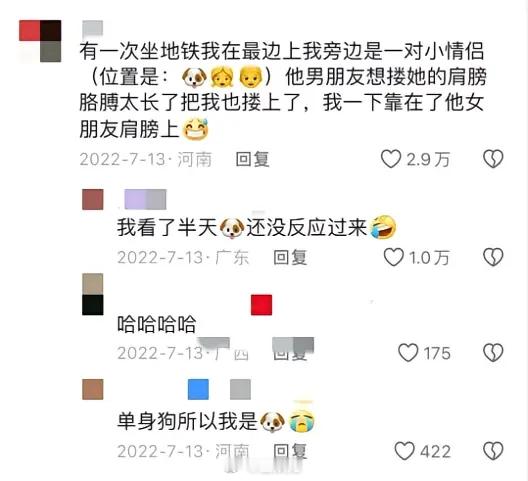
Task: Reply to the 单身狗所以我是 comment
Action: pyautogui.click(x=290, y=451)
